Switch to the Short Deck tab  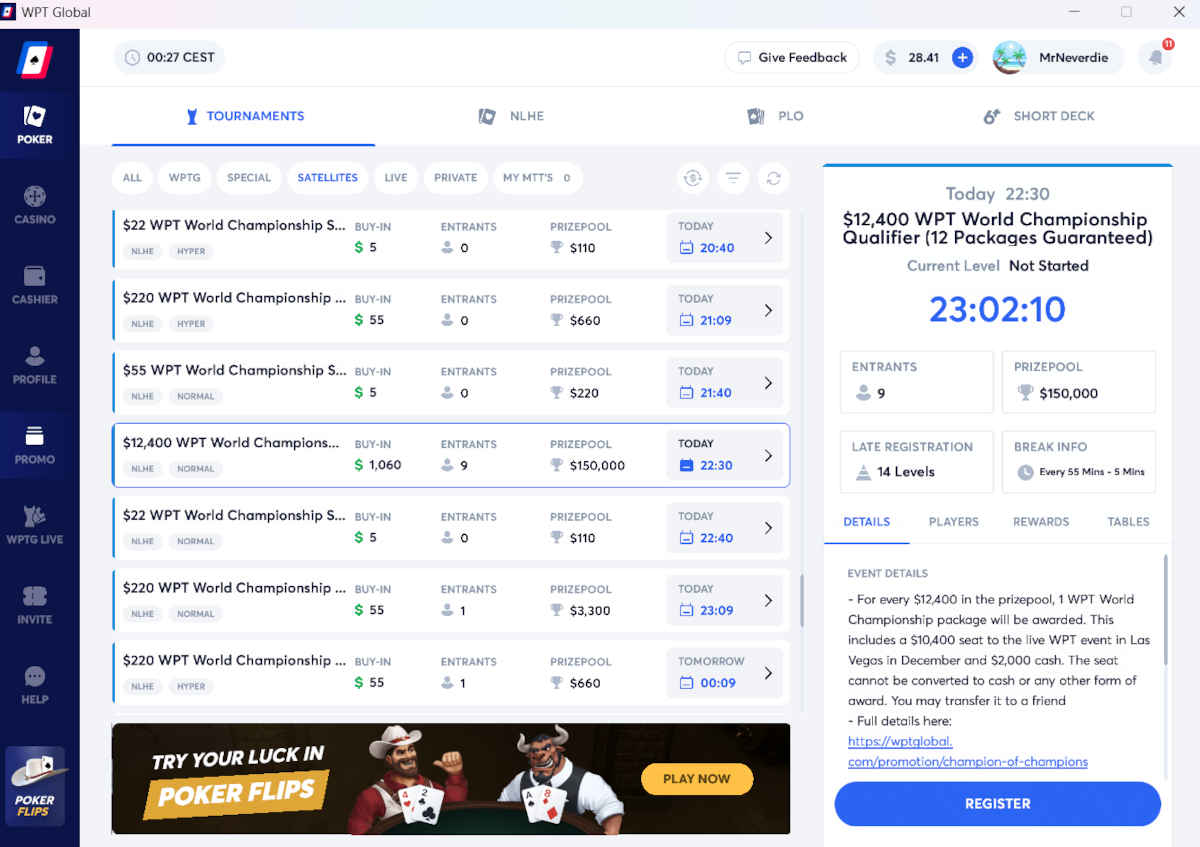coord(1039,116)
